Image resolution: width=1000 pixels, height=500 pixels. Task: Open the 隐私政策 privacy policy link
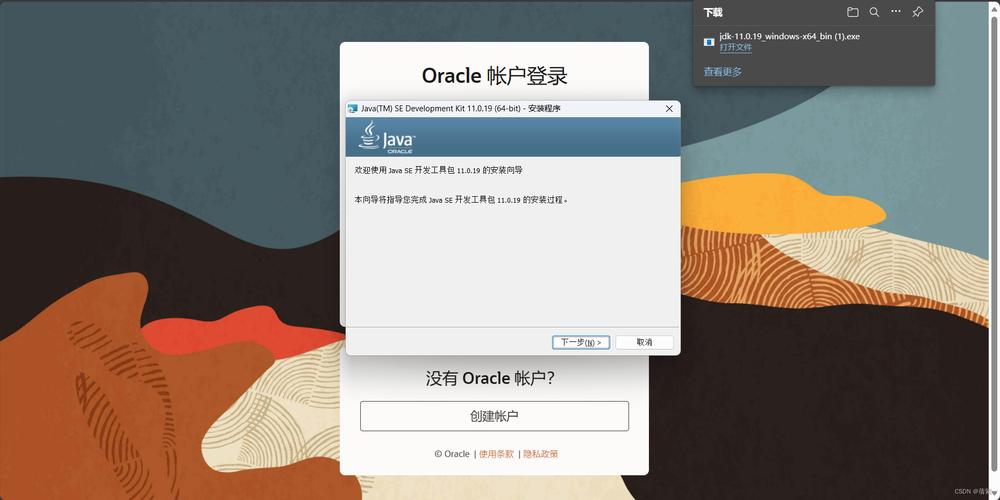tap(541, 454)
